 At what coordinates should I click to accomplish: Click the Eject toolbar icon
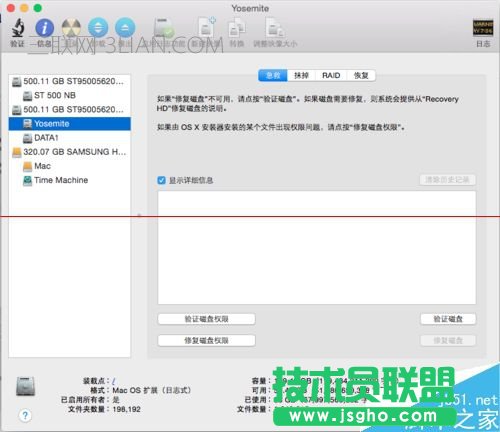point(125,28)
